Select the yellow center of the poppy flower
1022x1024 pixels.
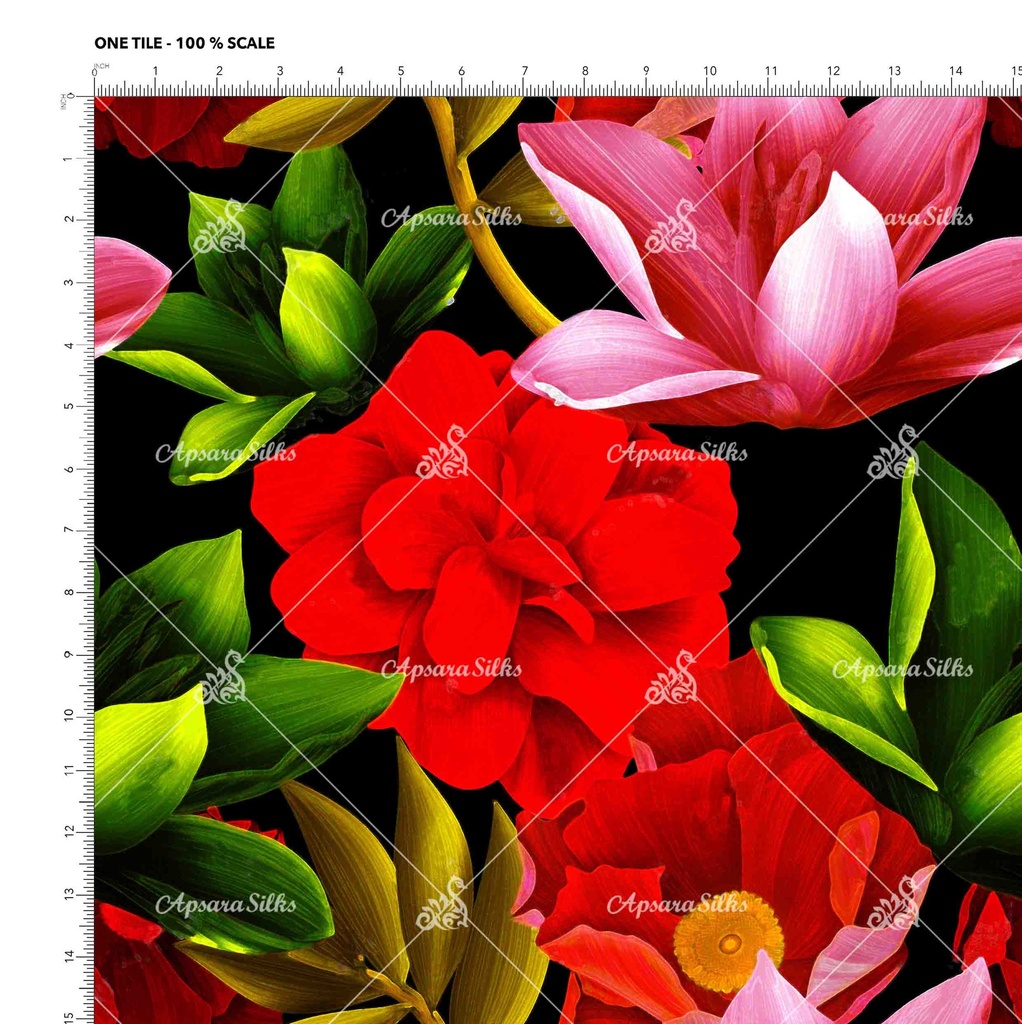(x=729, y=942)
